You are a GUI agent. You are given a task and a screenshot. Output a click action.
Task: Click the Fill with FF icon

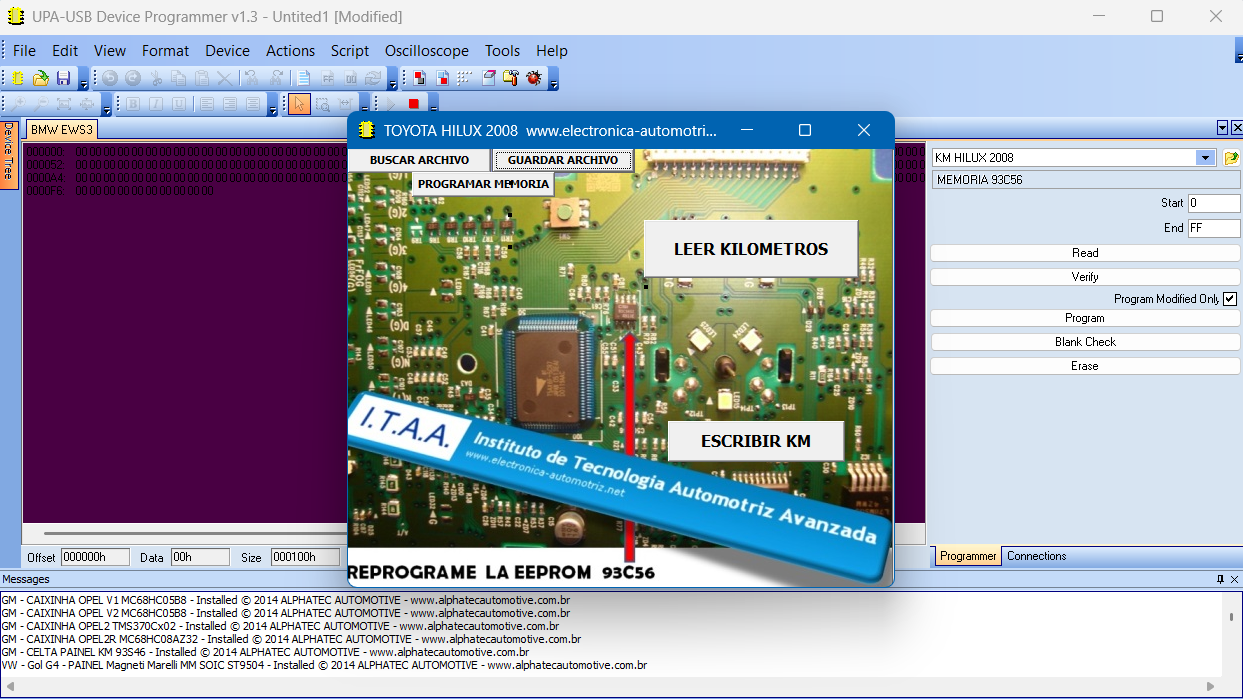(327, 78)
